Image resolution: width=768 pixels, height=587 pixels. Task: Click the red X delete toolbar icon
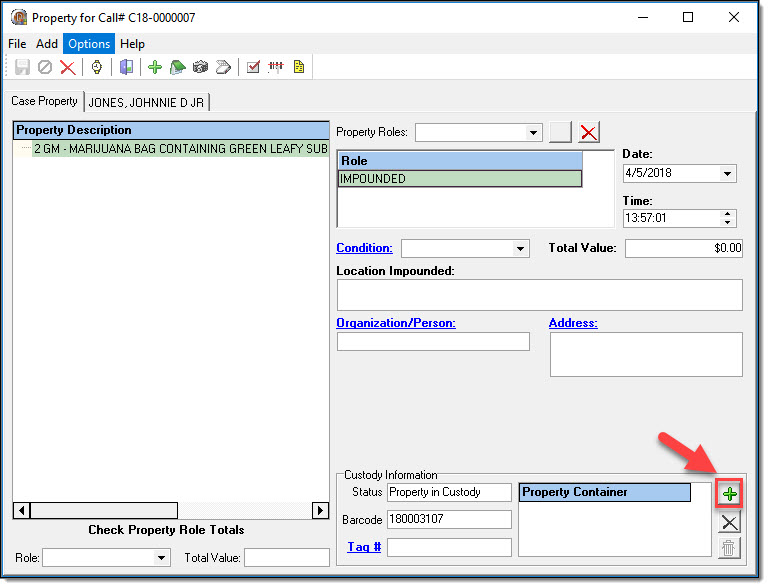67,67
